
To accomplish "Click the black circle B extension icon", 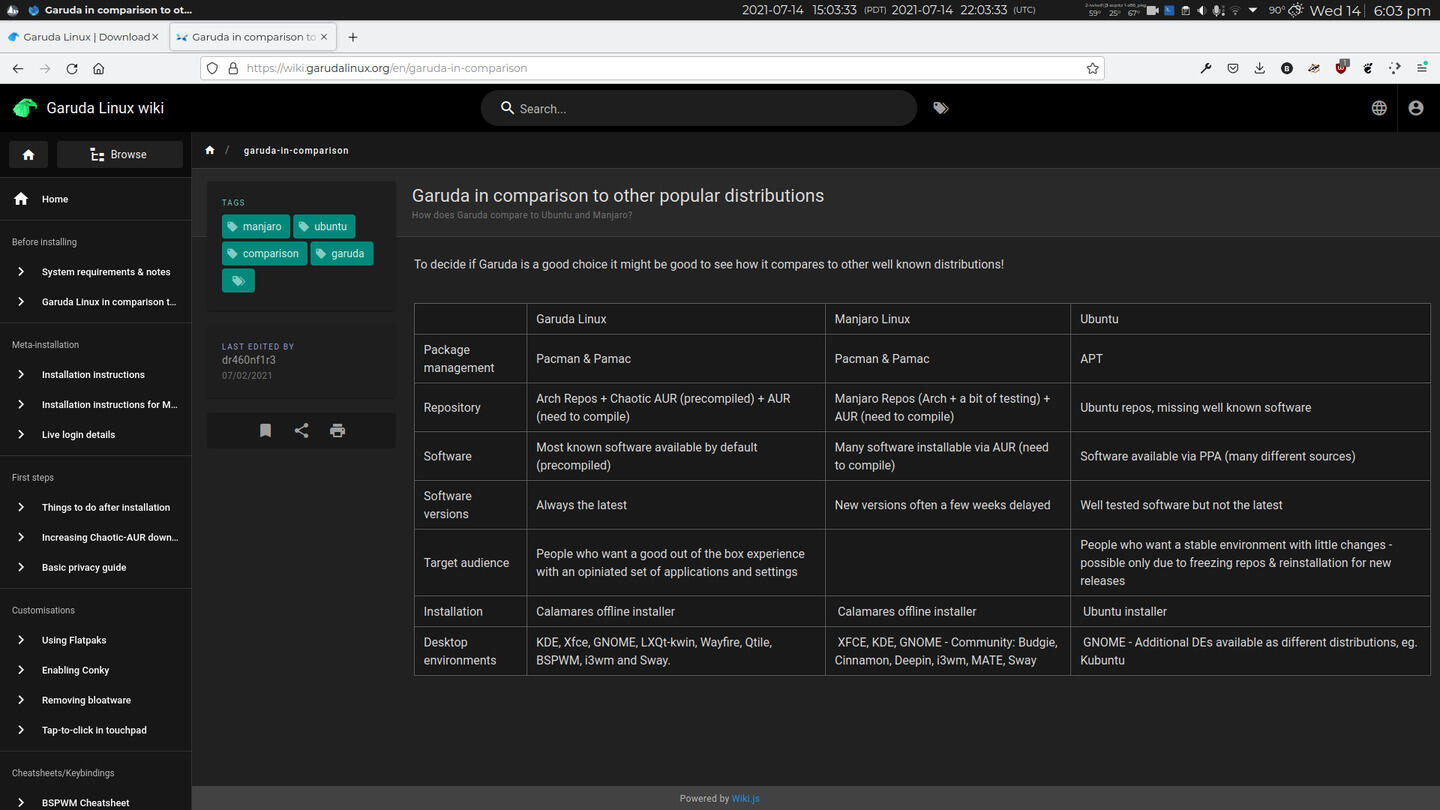I will click(1287, 68).
